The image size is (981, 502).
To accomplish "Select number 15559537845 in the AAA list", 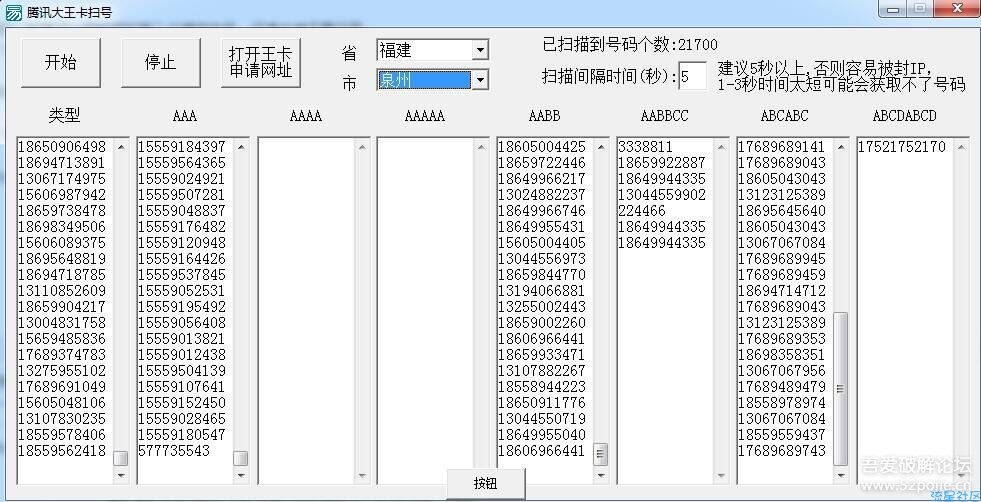I will pyautogui.click(x=182, y=275).
